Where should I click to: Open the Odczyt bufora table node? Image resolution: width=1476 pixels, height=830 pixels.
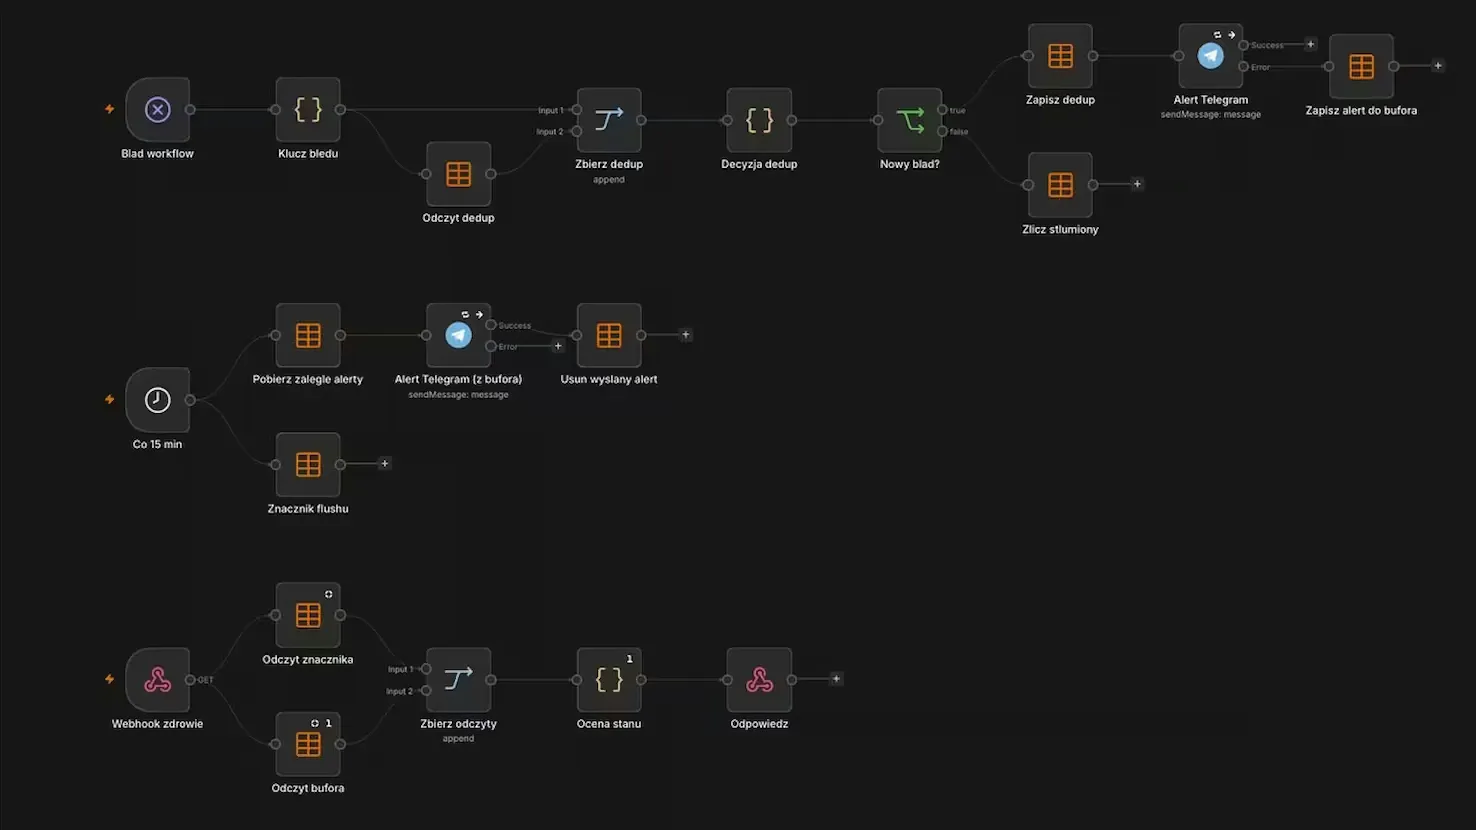pyautogui.click(x=308, y=744)
